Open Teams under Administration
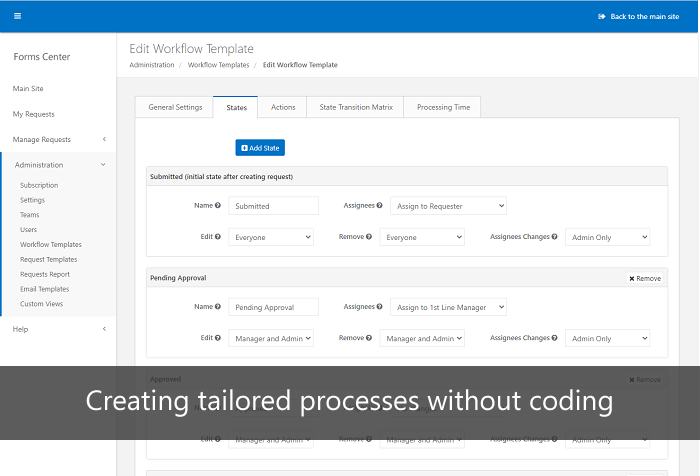 coord(29,214)
